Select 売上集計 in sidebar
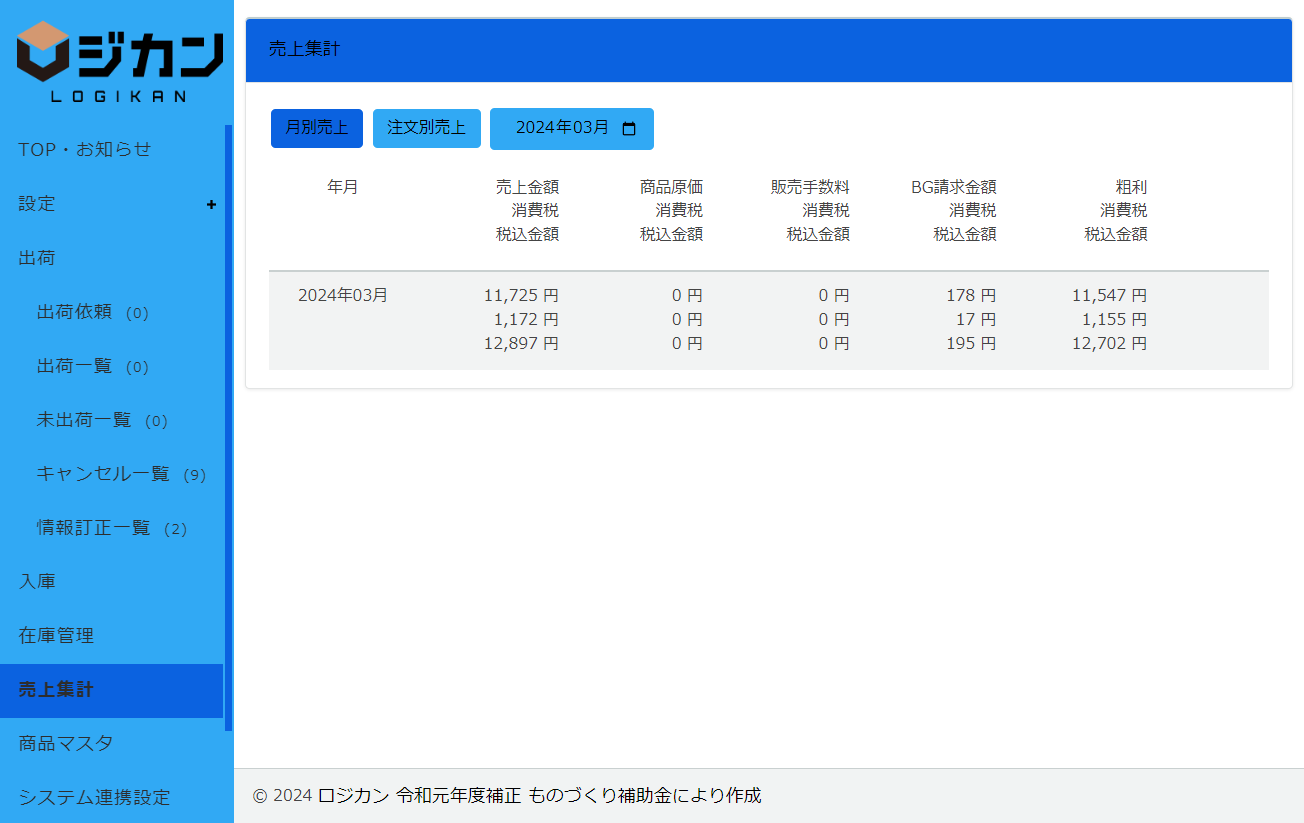This screenshot has width=1304, height=823. coord(56,690)
